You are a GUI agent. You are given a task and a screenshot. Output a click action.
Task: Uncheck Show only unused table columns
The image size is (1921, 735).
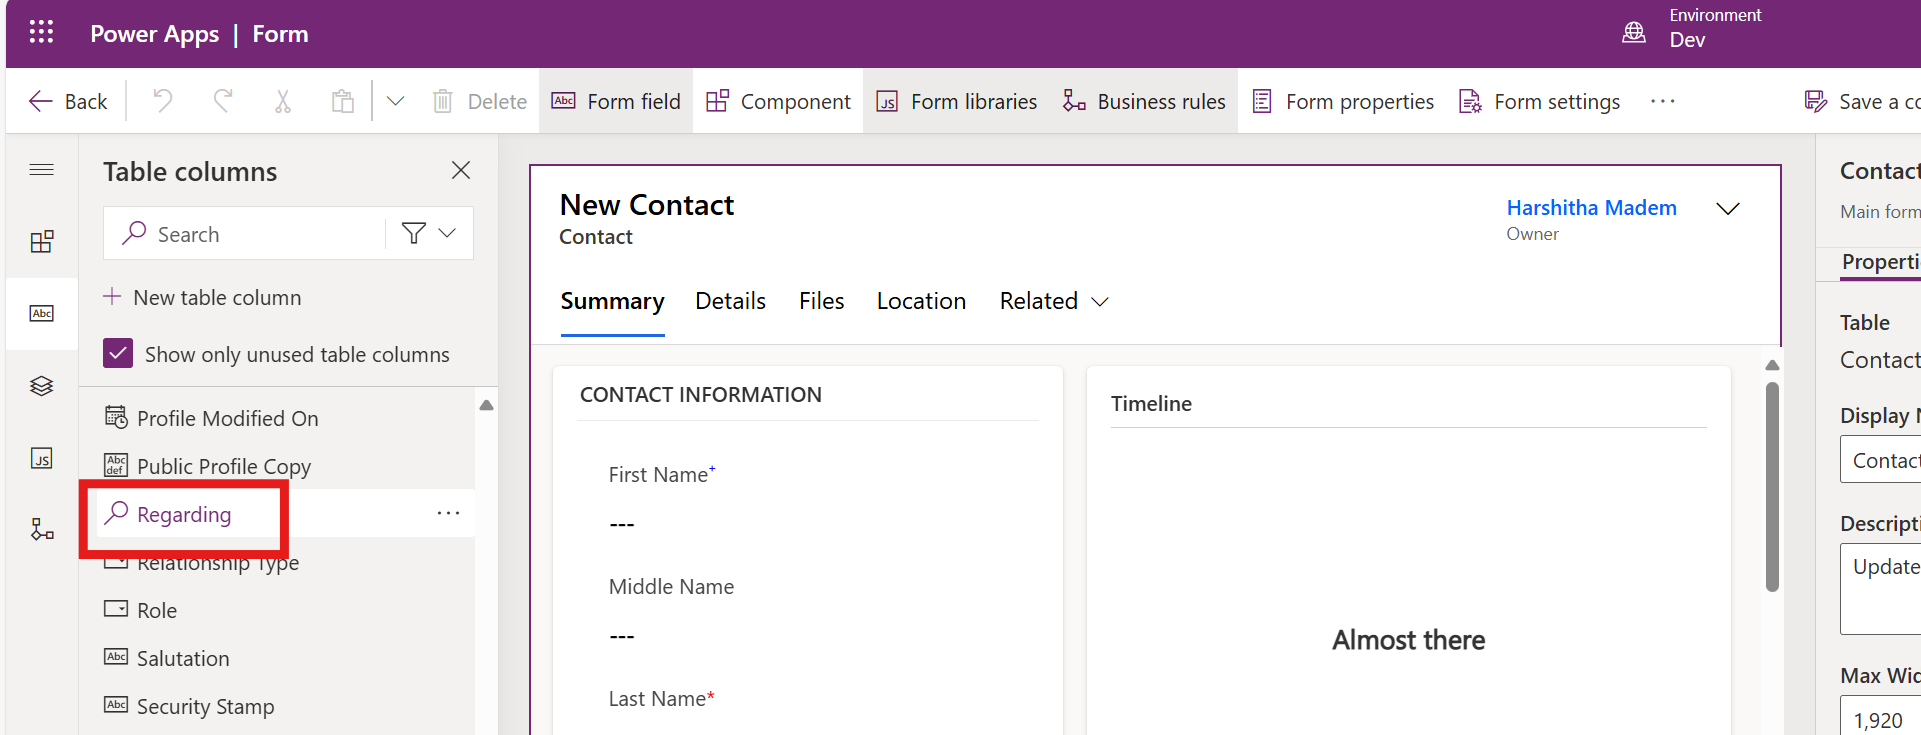pyautogui.click(x=118, y=354)
